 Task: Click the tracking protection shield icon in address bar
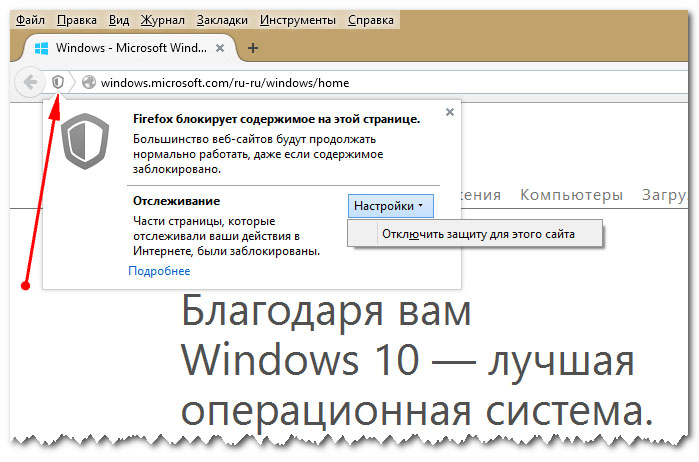pyautogui.click(x=58, y=82)
